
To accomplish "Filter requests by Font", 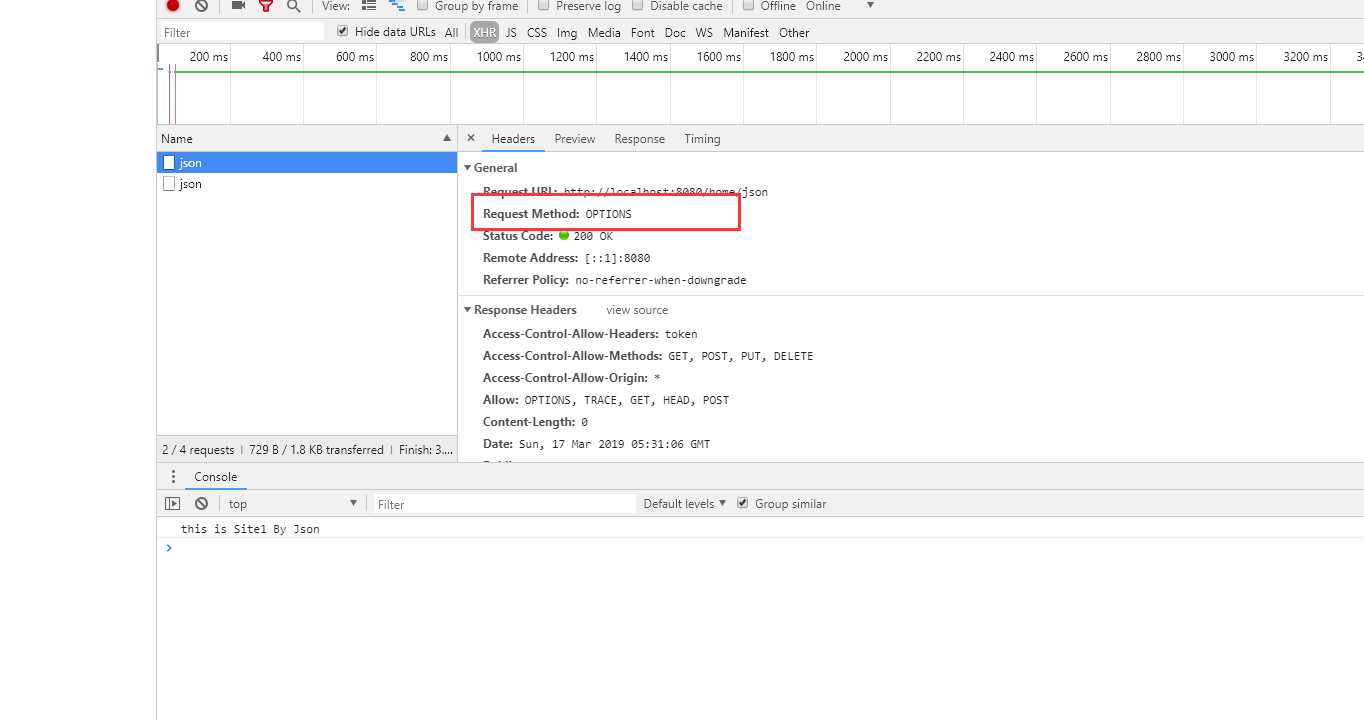I will pos(643,32).
